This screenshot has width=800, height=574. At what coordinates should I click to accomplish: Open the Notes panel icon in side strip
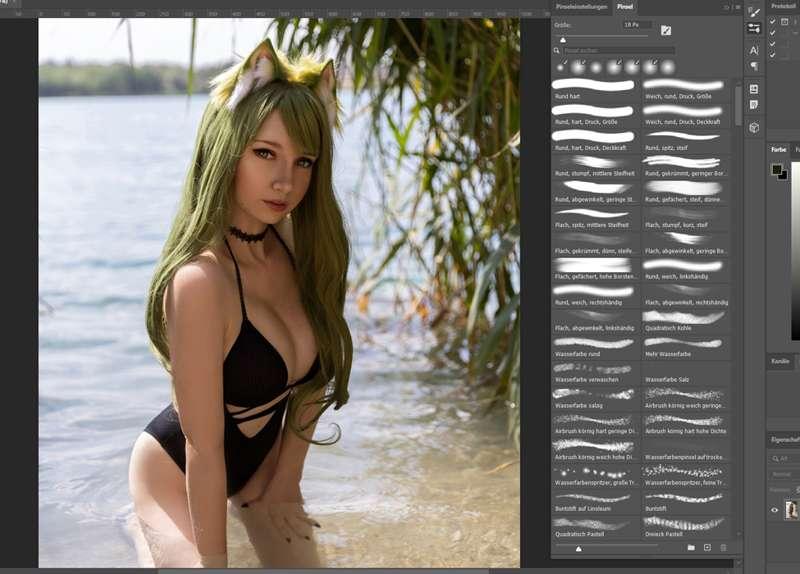coord(754,105)
